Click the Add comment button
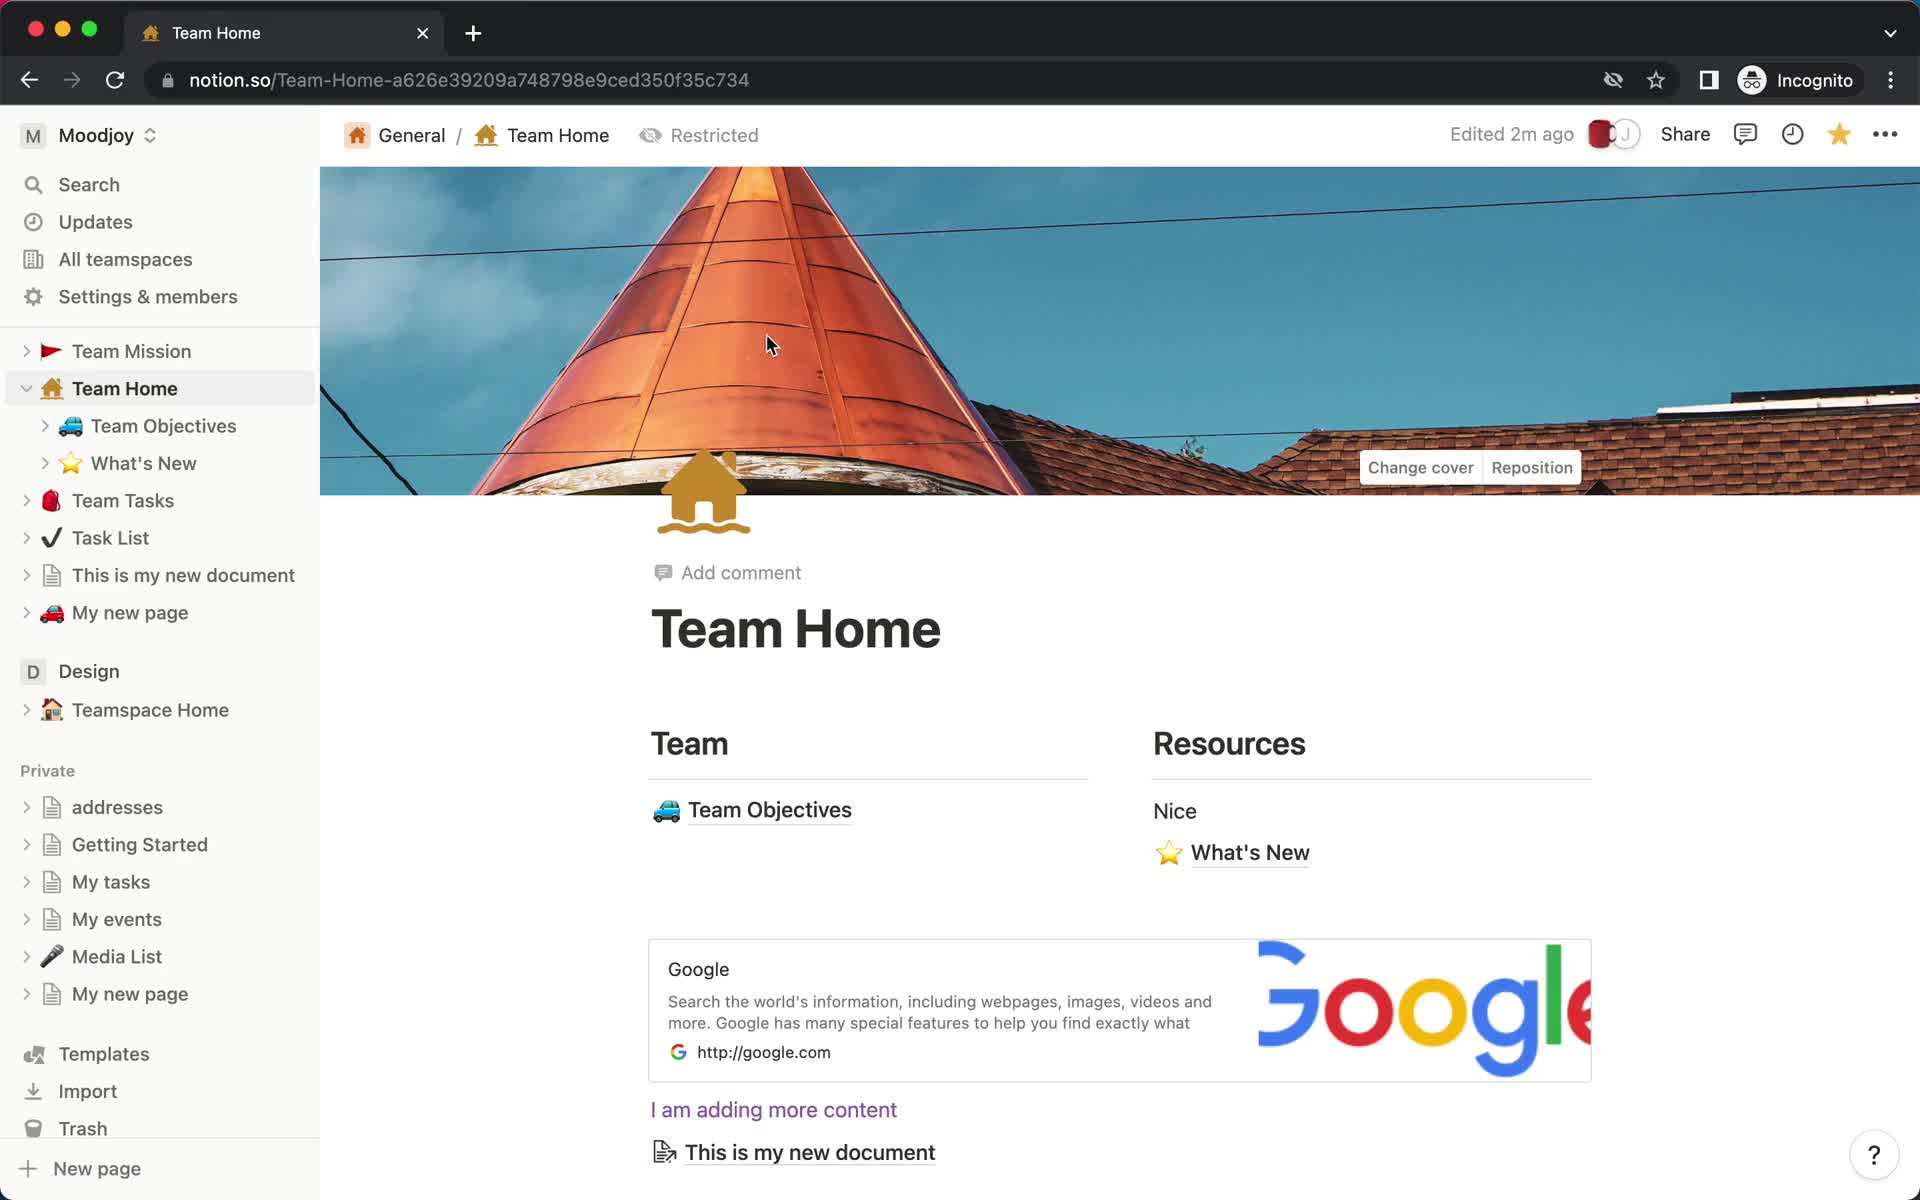 pyautogui.click(x=726, y=571)
